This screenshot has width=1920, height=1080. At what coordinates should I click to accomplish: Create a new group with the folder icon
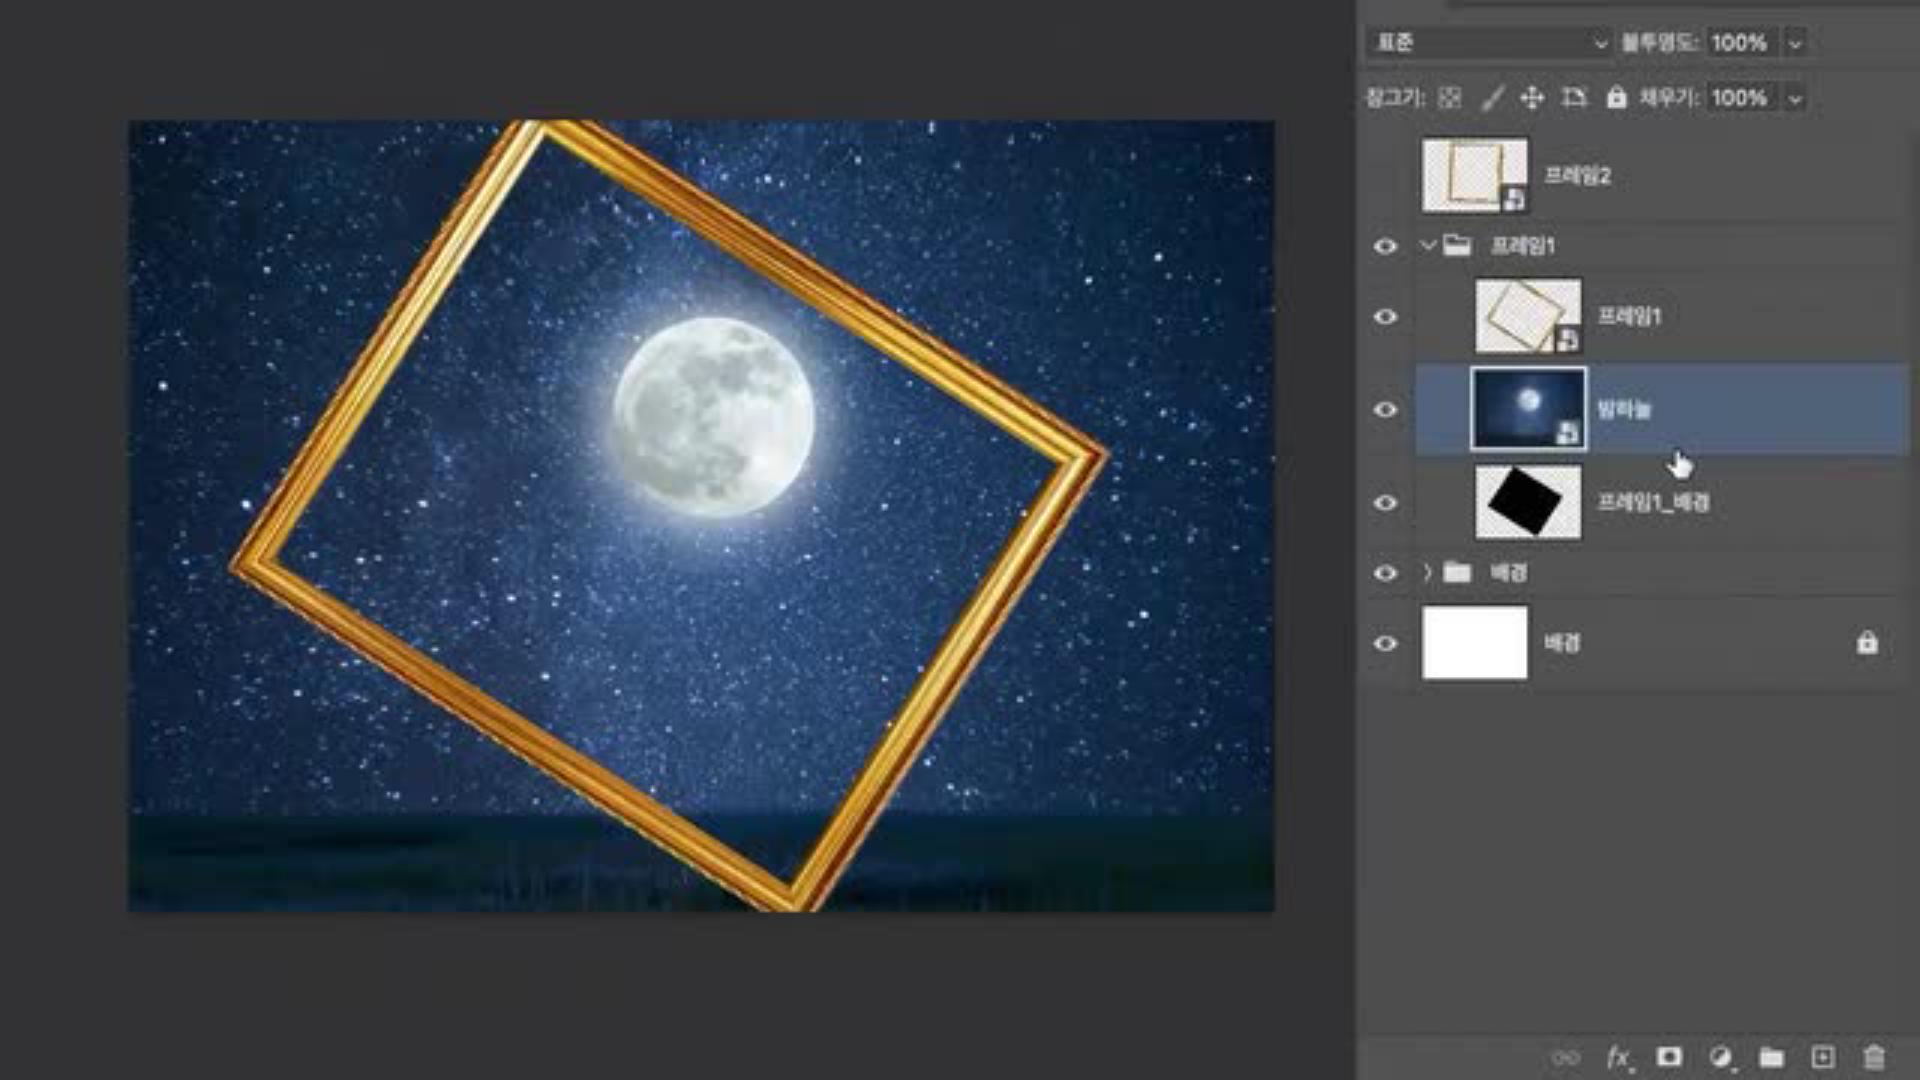[x=1772, y=1057]
